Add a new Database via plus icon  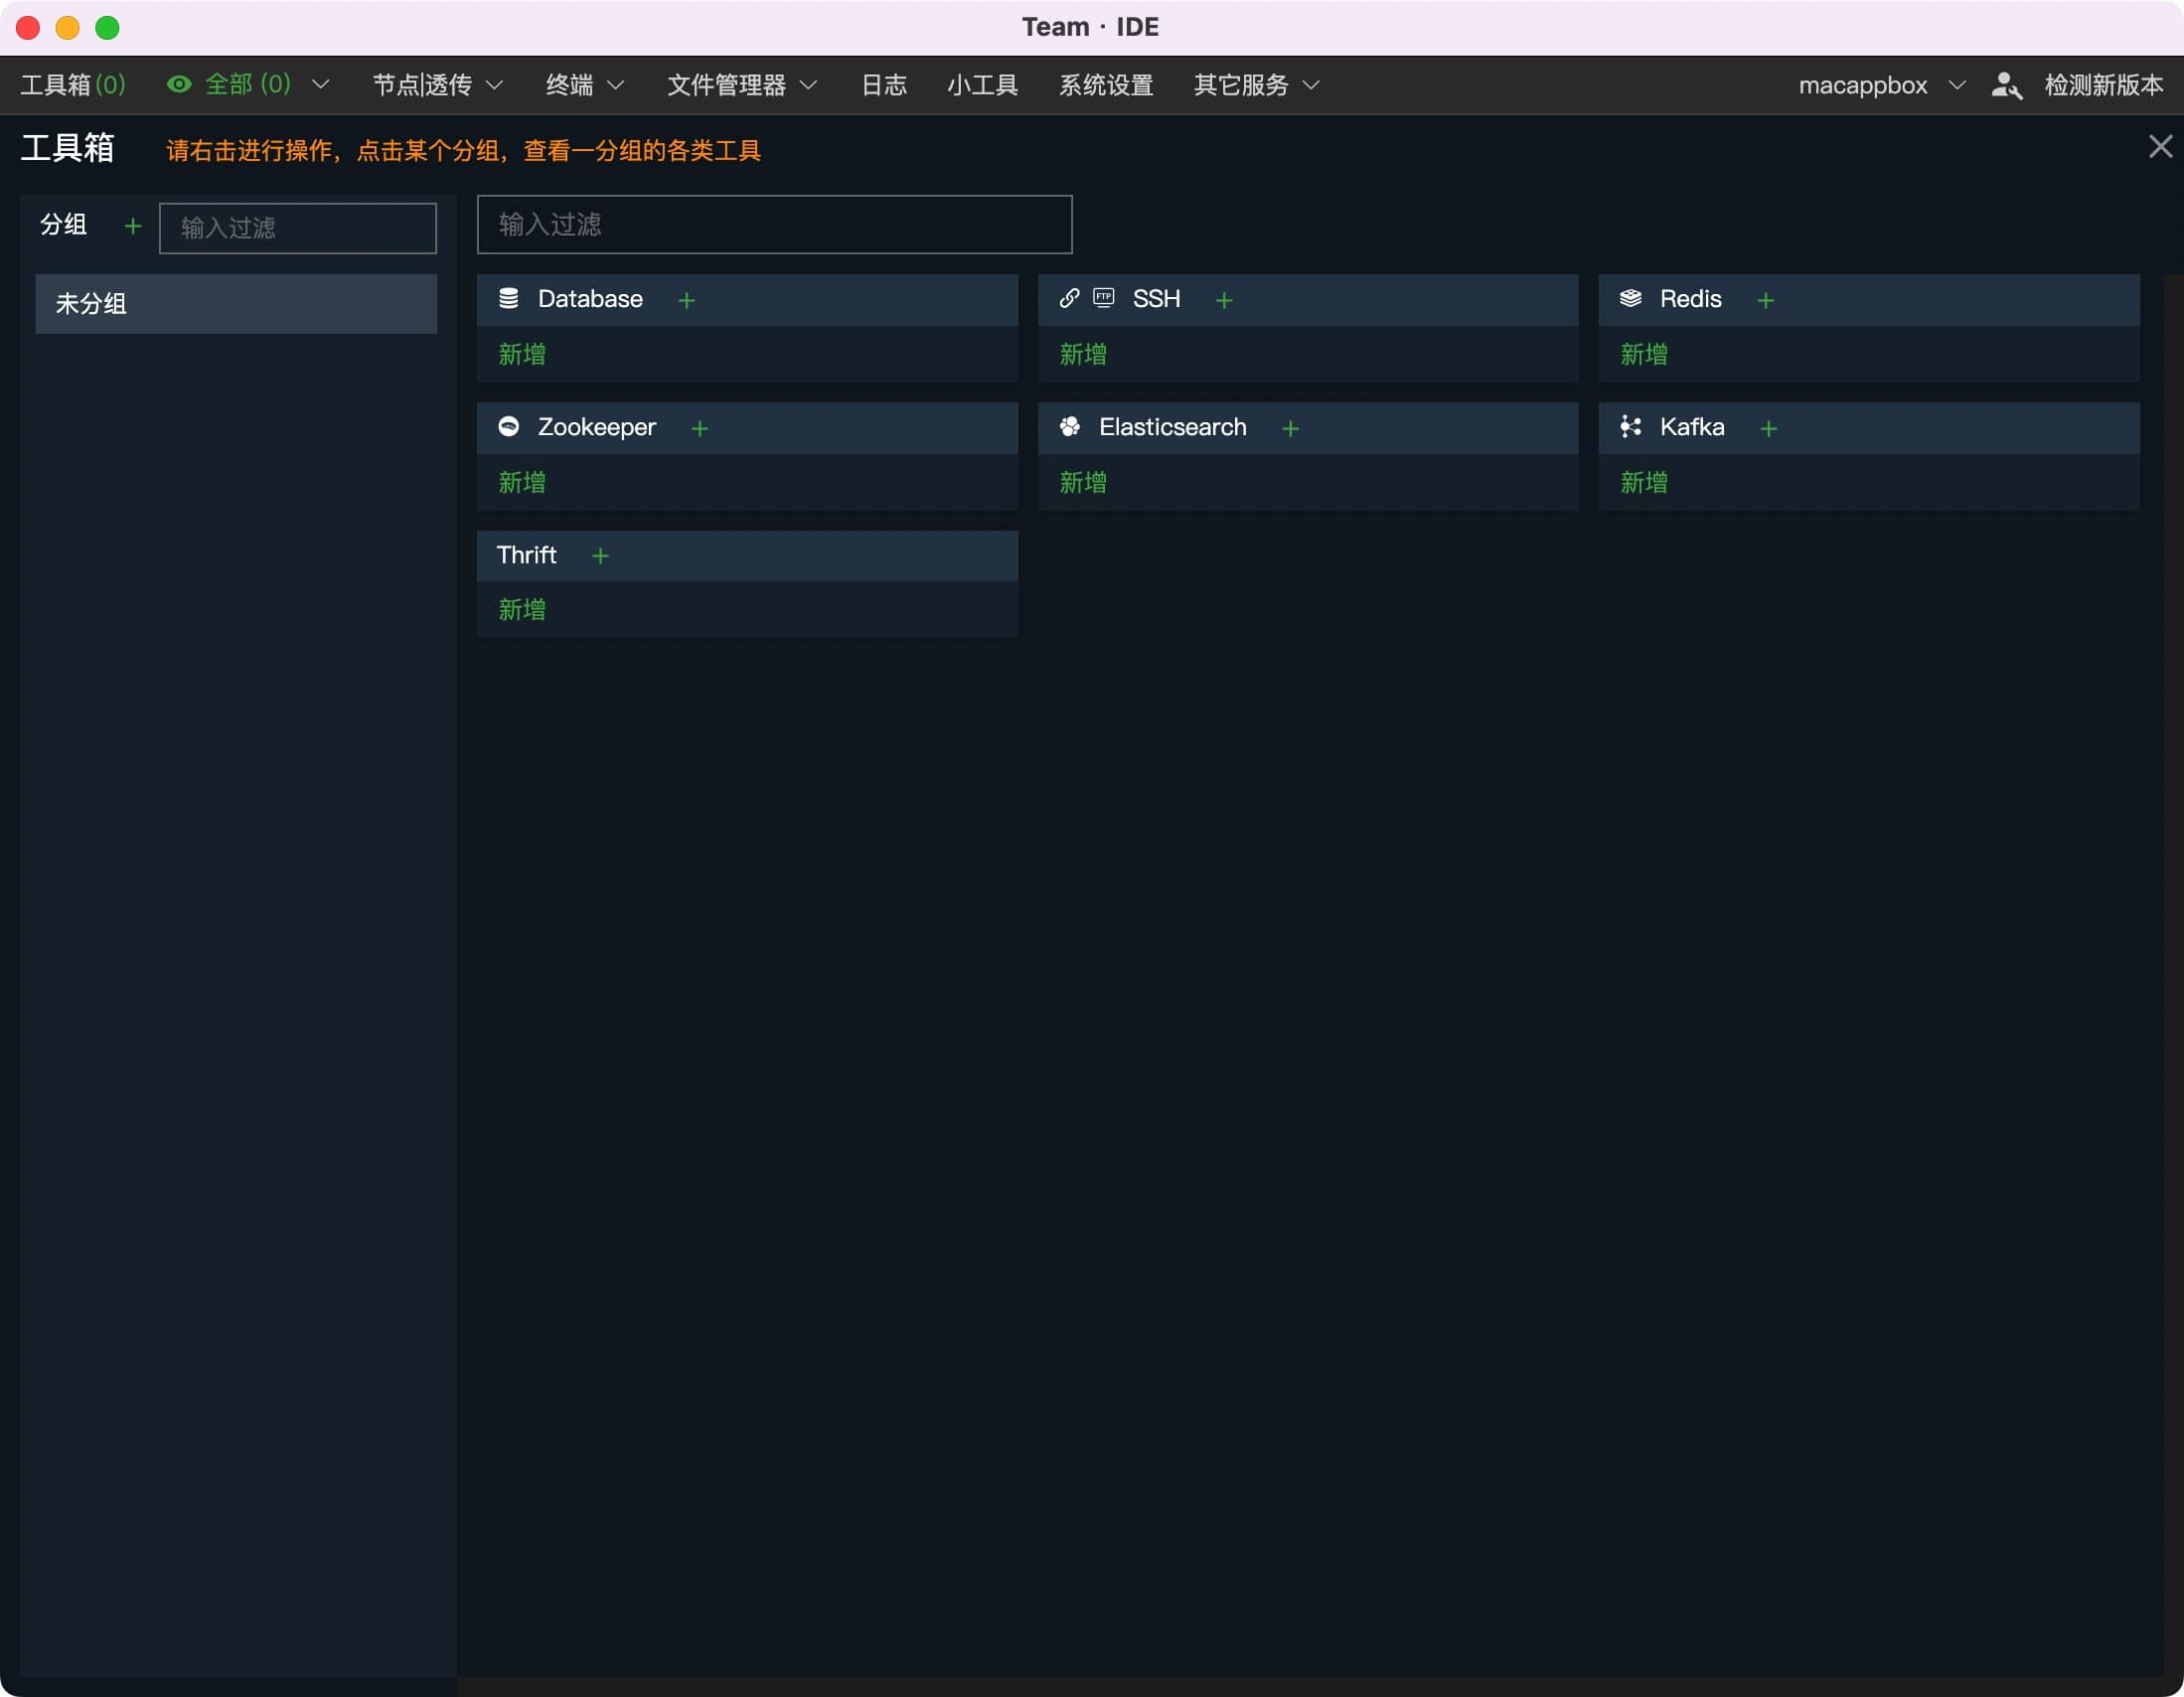pyautogui.click(x=686, y=300)
